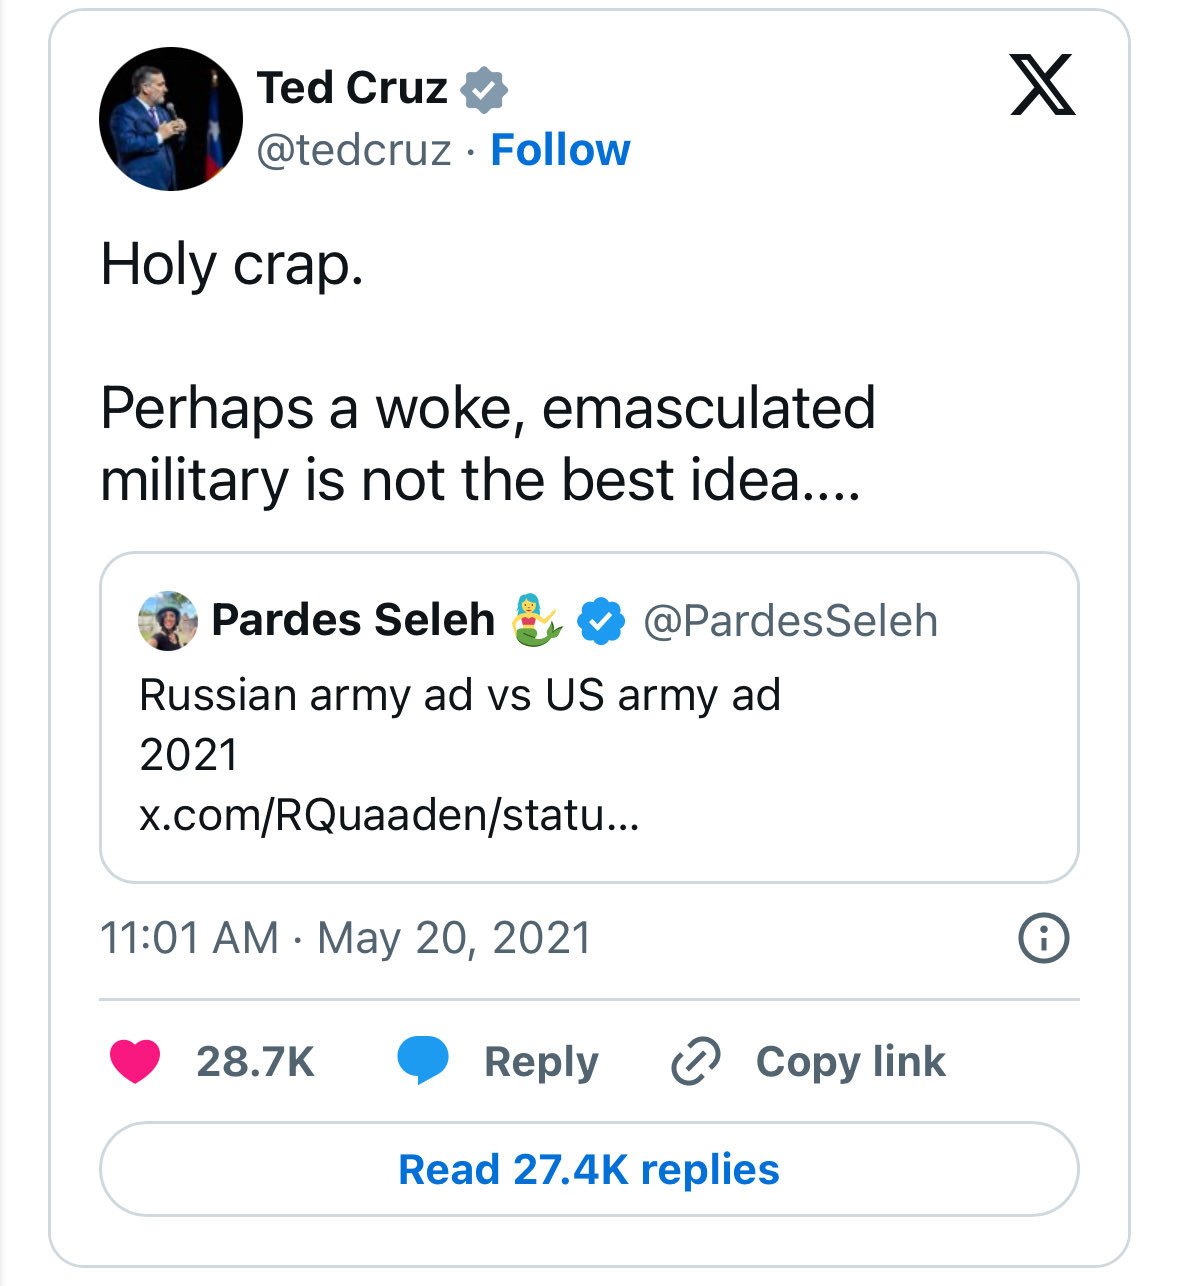Click the Copy link text
This screenshot has height=1286, width=1179.
click(851, 1061)
